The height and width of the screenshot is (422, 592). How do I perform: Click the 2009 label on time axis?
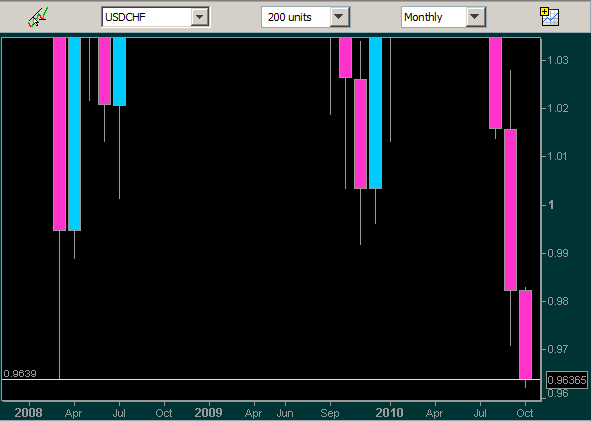tap(208, 413)
